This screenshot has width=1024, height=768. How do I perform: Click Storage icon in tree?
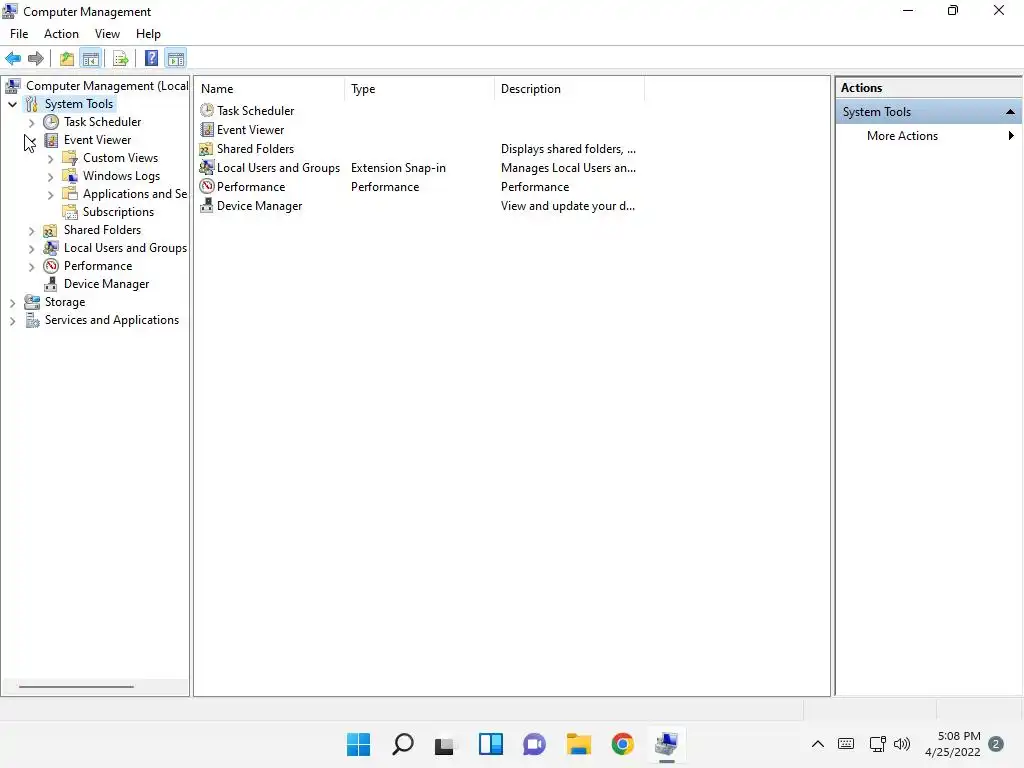click(32, 302)
